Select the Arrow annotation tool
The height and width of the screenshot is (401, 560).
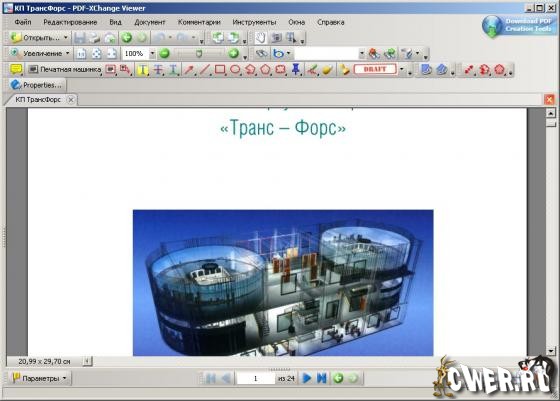(189, 69)
